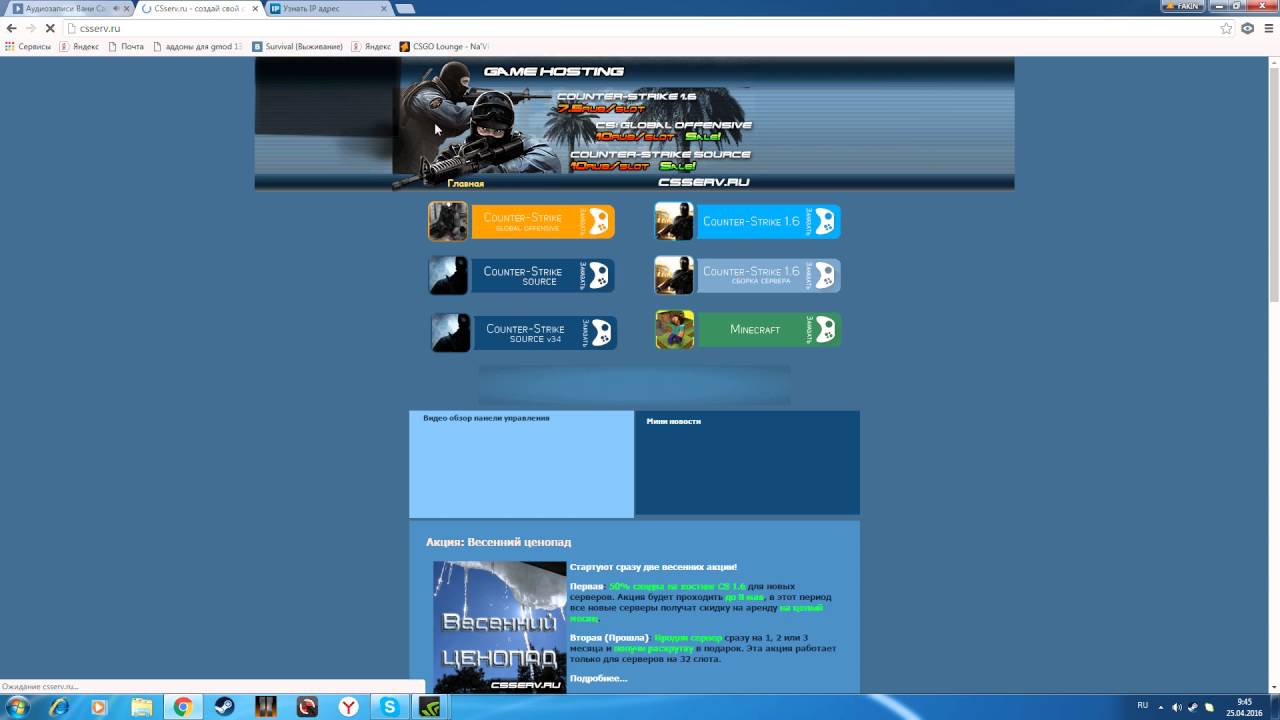
Task: Order a Counter-Strike Source v34 server
Action: click(x=545, y=333)
